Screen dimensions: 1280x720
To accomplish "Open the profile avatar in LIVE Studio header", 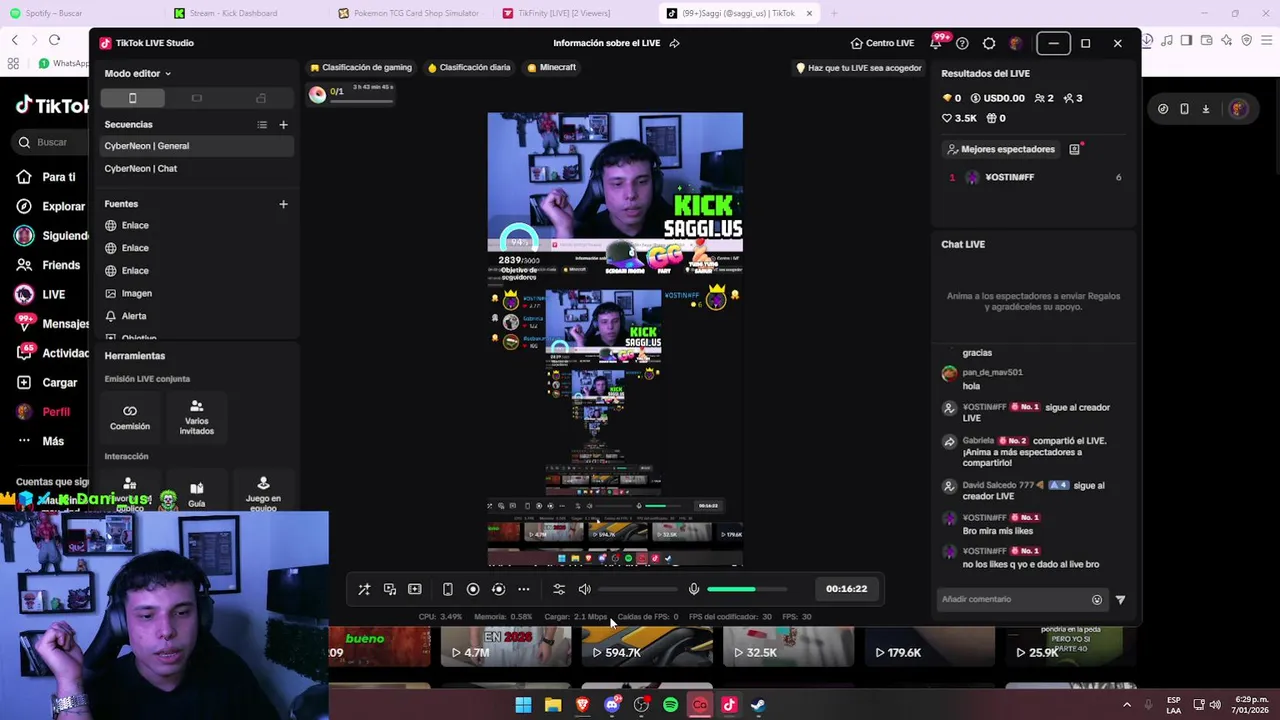I will (1016, 43).
